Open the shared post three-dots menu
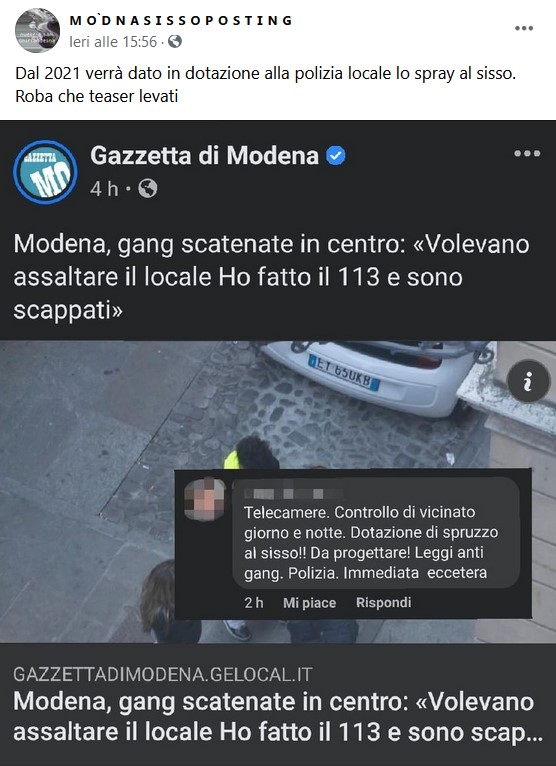The image size is (556, 766). click(x=527, y=153)
